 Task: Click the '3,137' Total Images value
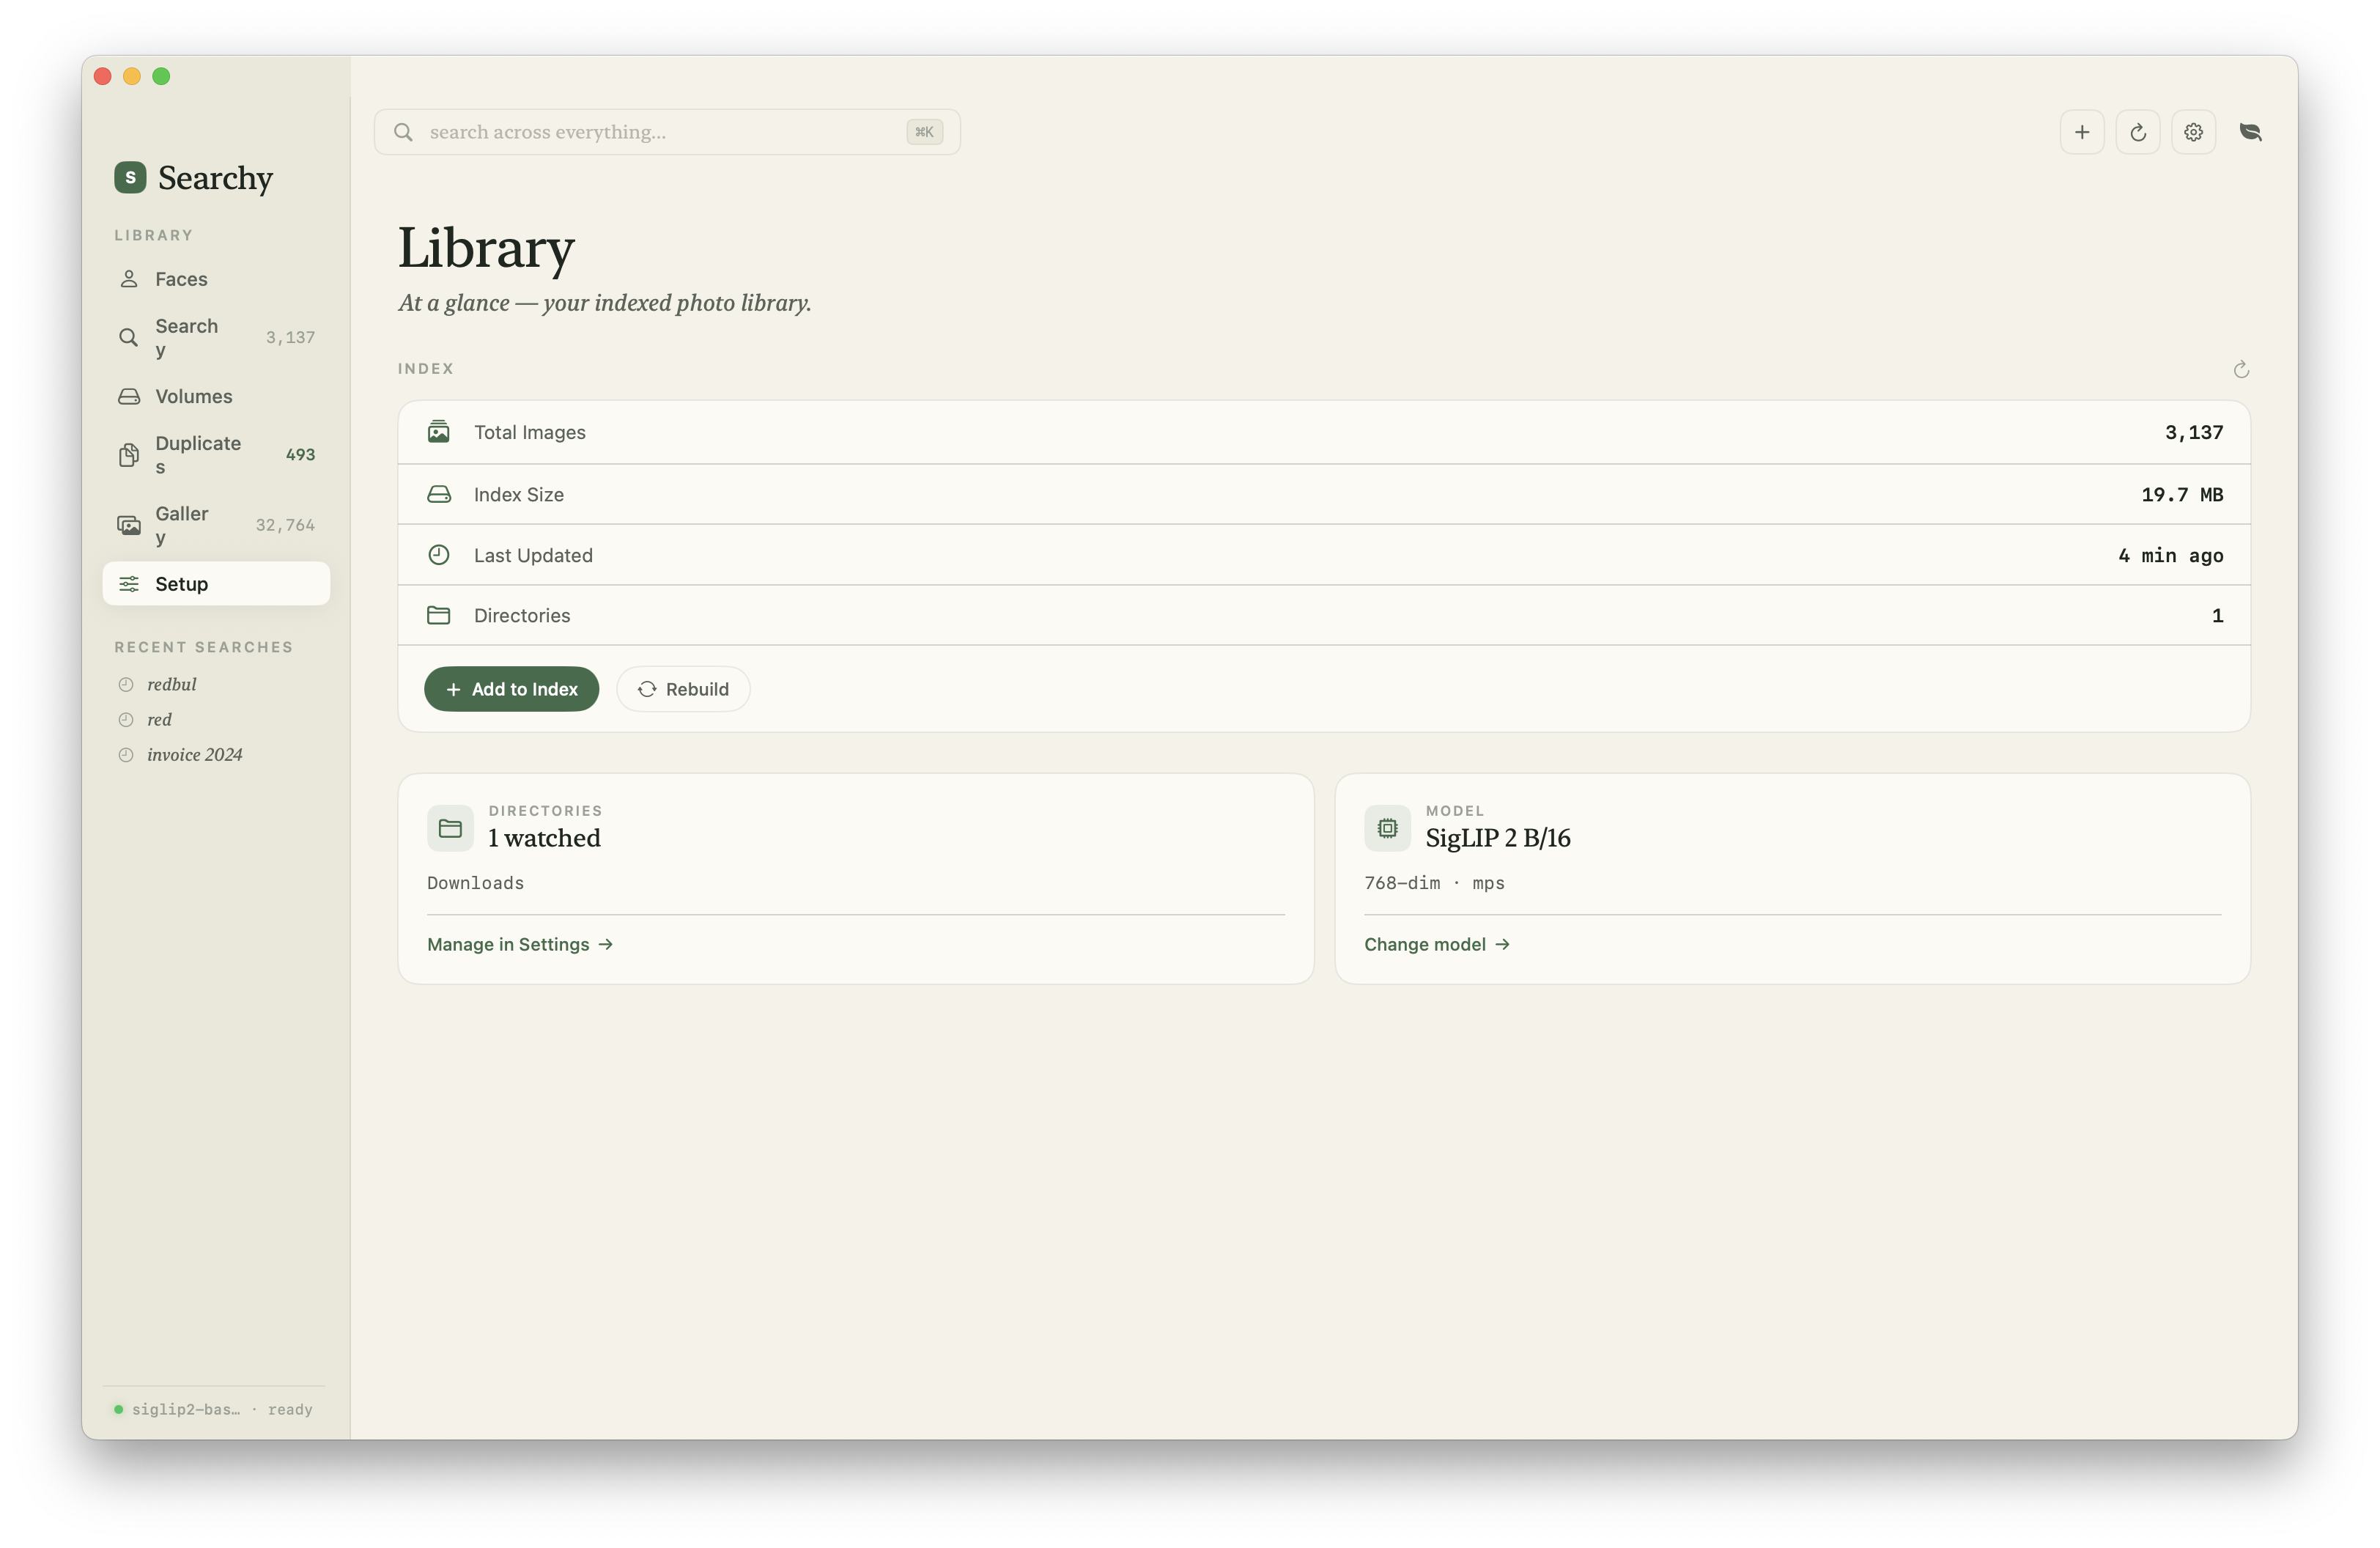coord(2194,432)
